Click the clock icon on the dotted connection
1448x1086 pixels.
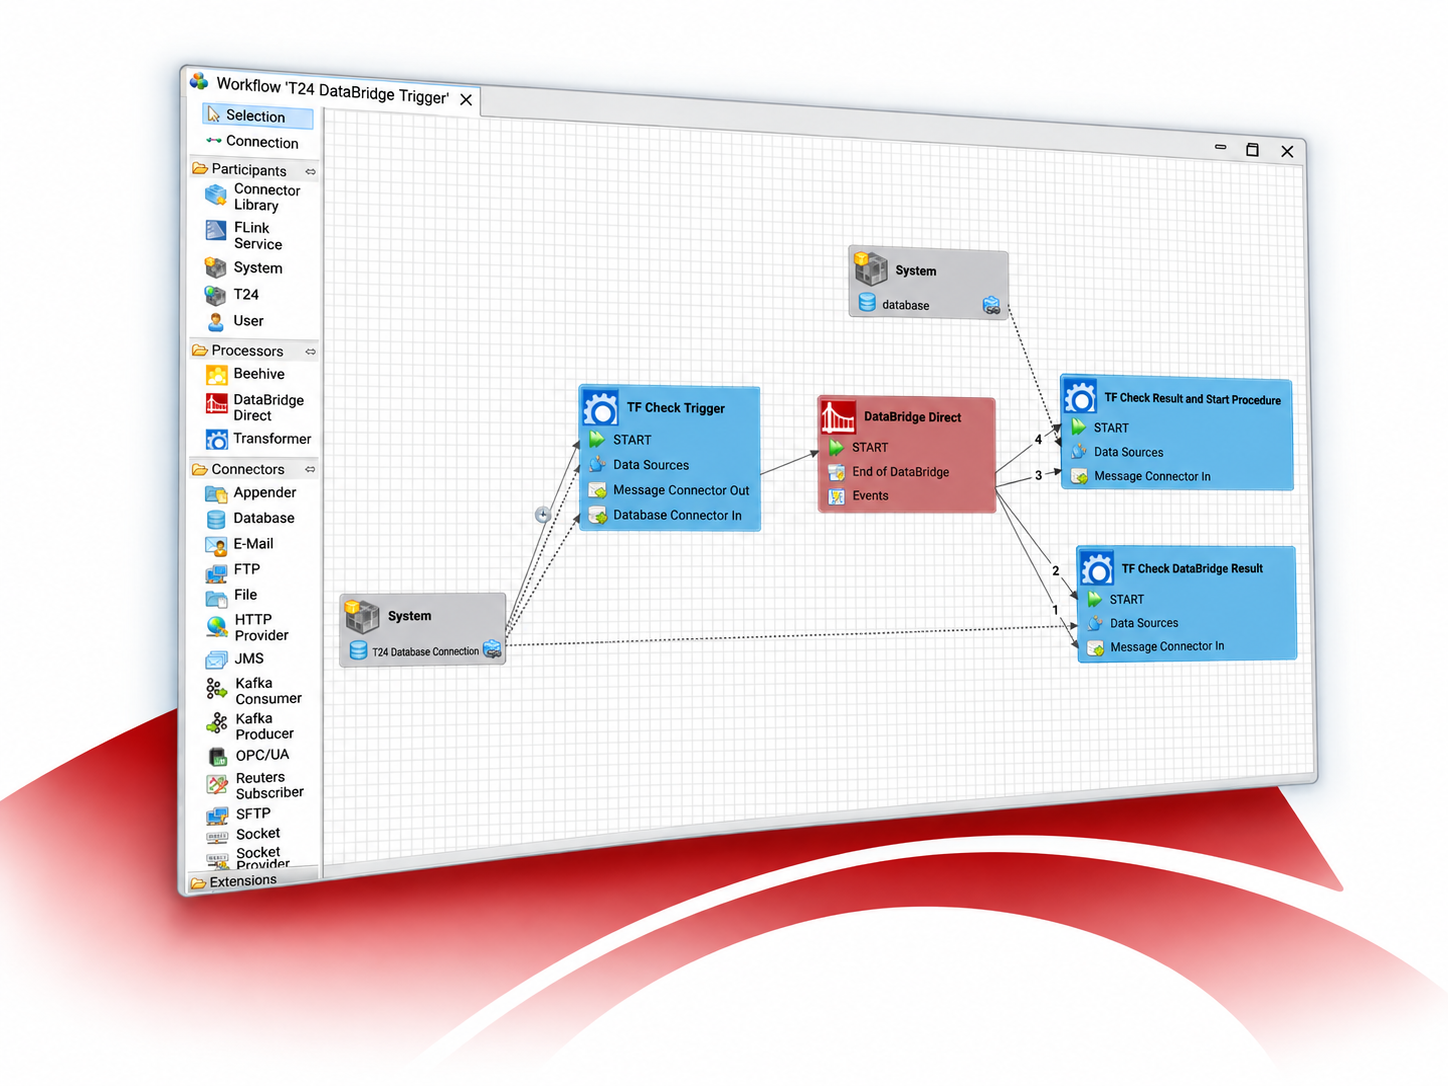coord(543,515)
